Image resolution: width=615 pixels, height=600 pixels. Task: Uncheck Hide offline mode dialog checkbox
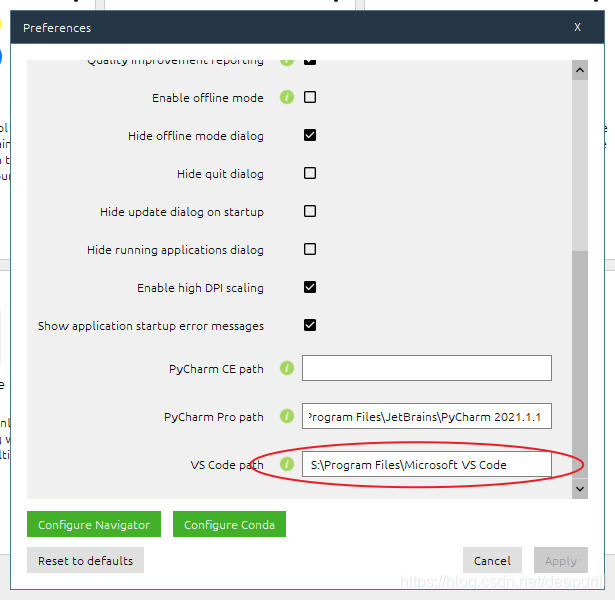(310, 135)
